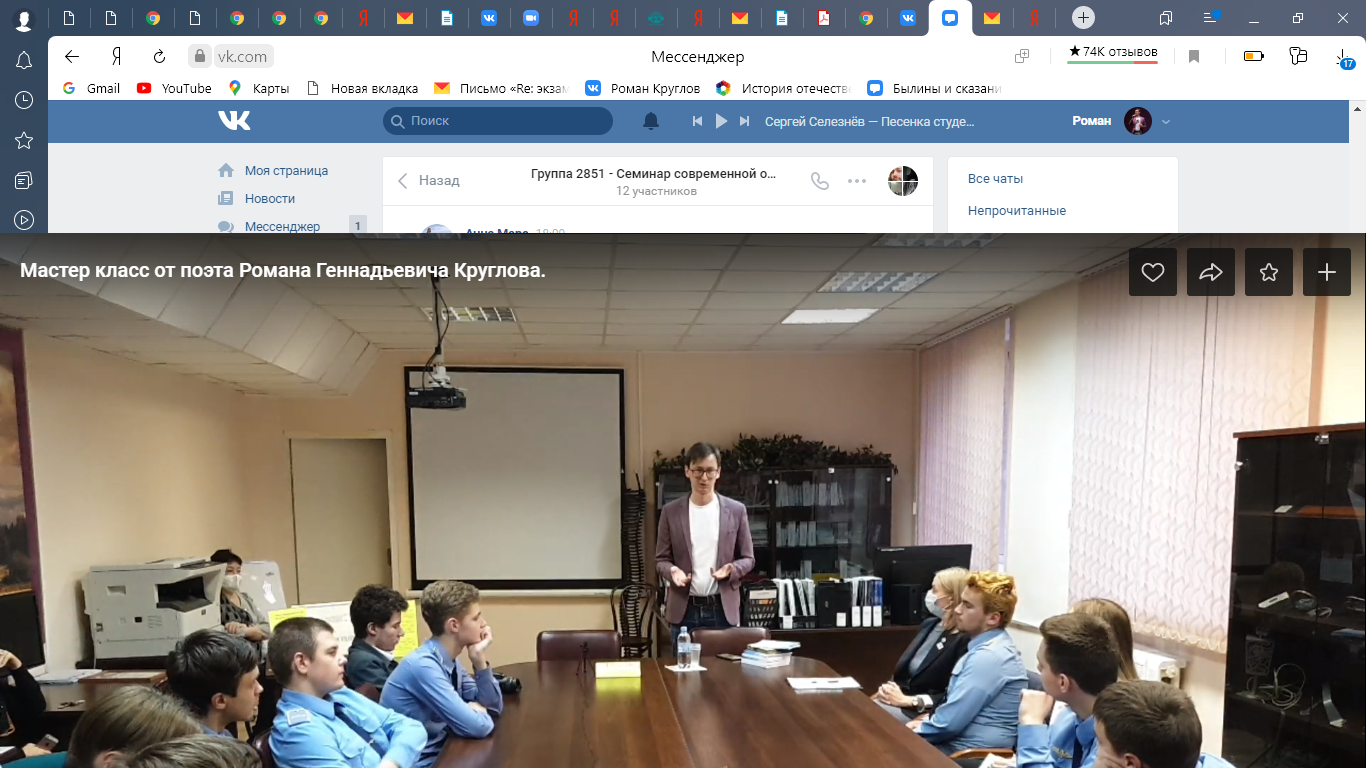Click the page title Мессенджер in the address bar

698,57
